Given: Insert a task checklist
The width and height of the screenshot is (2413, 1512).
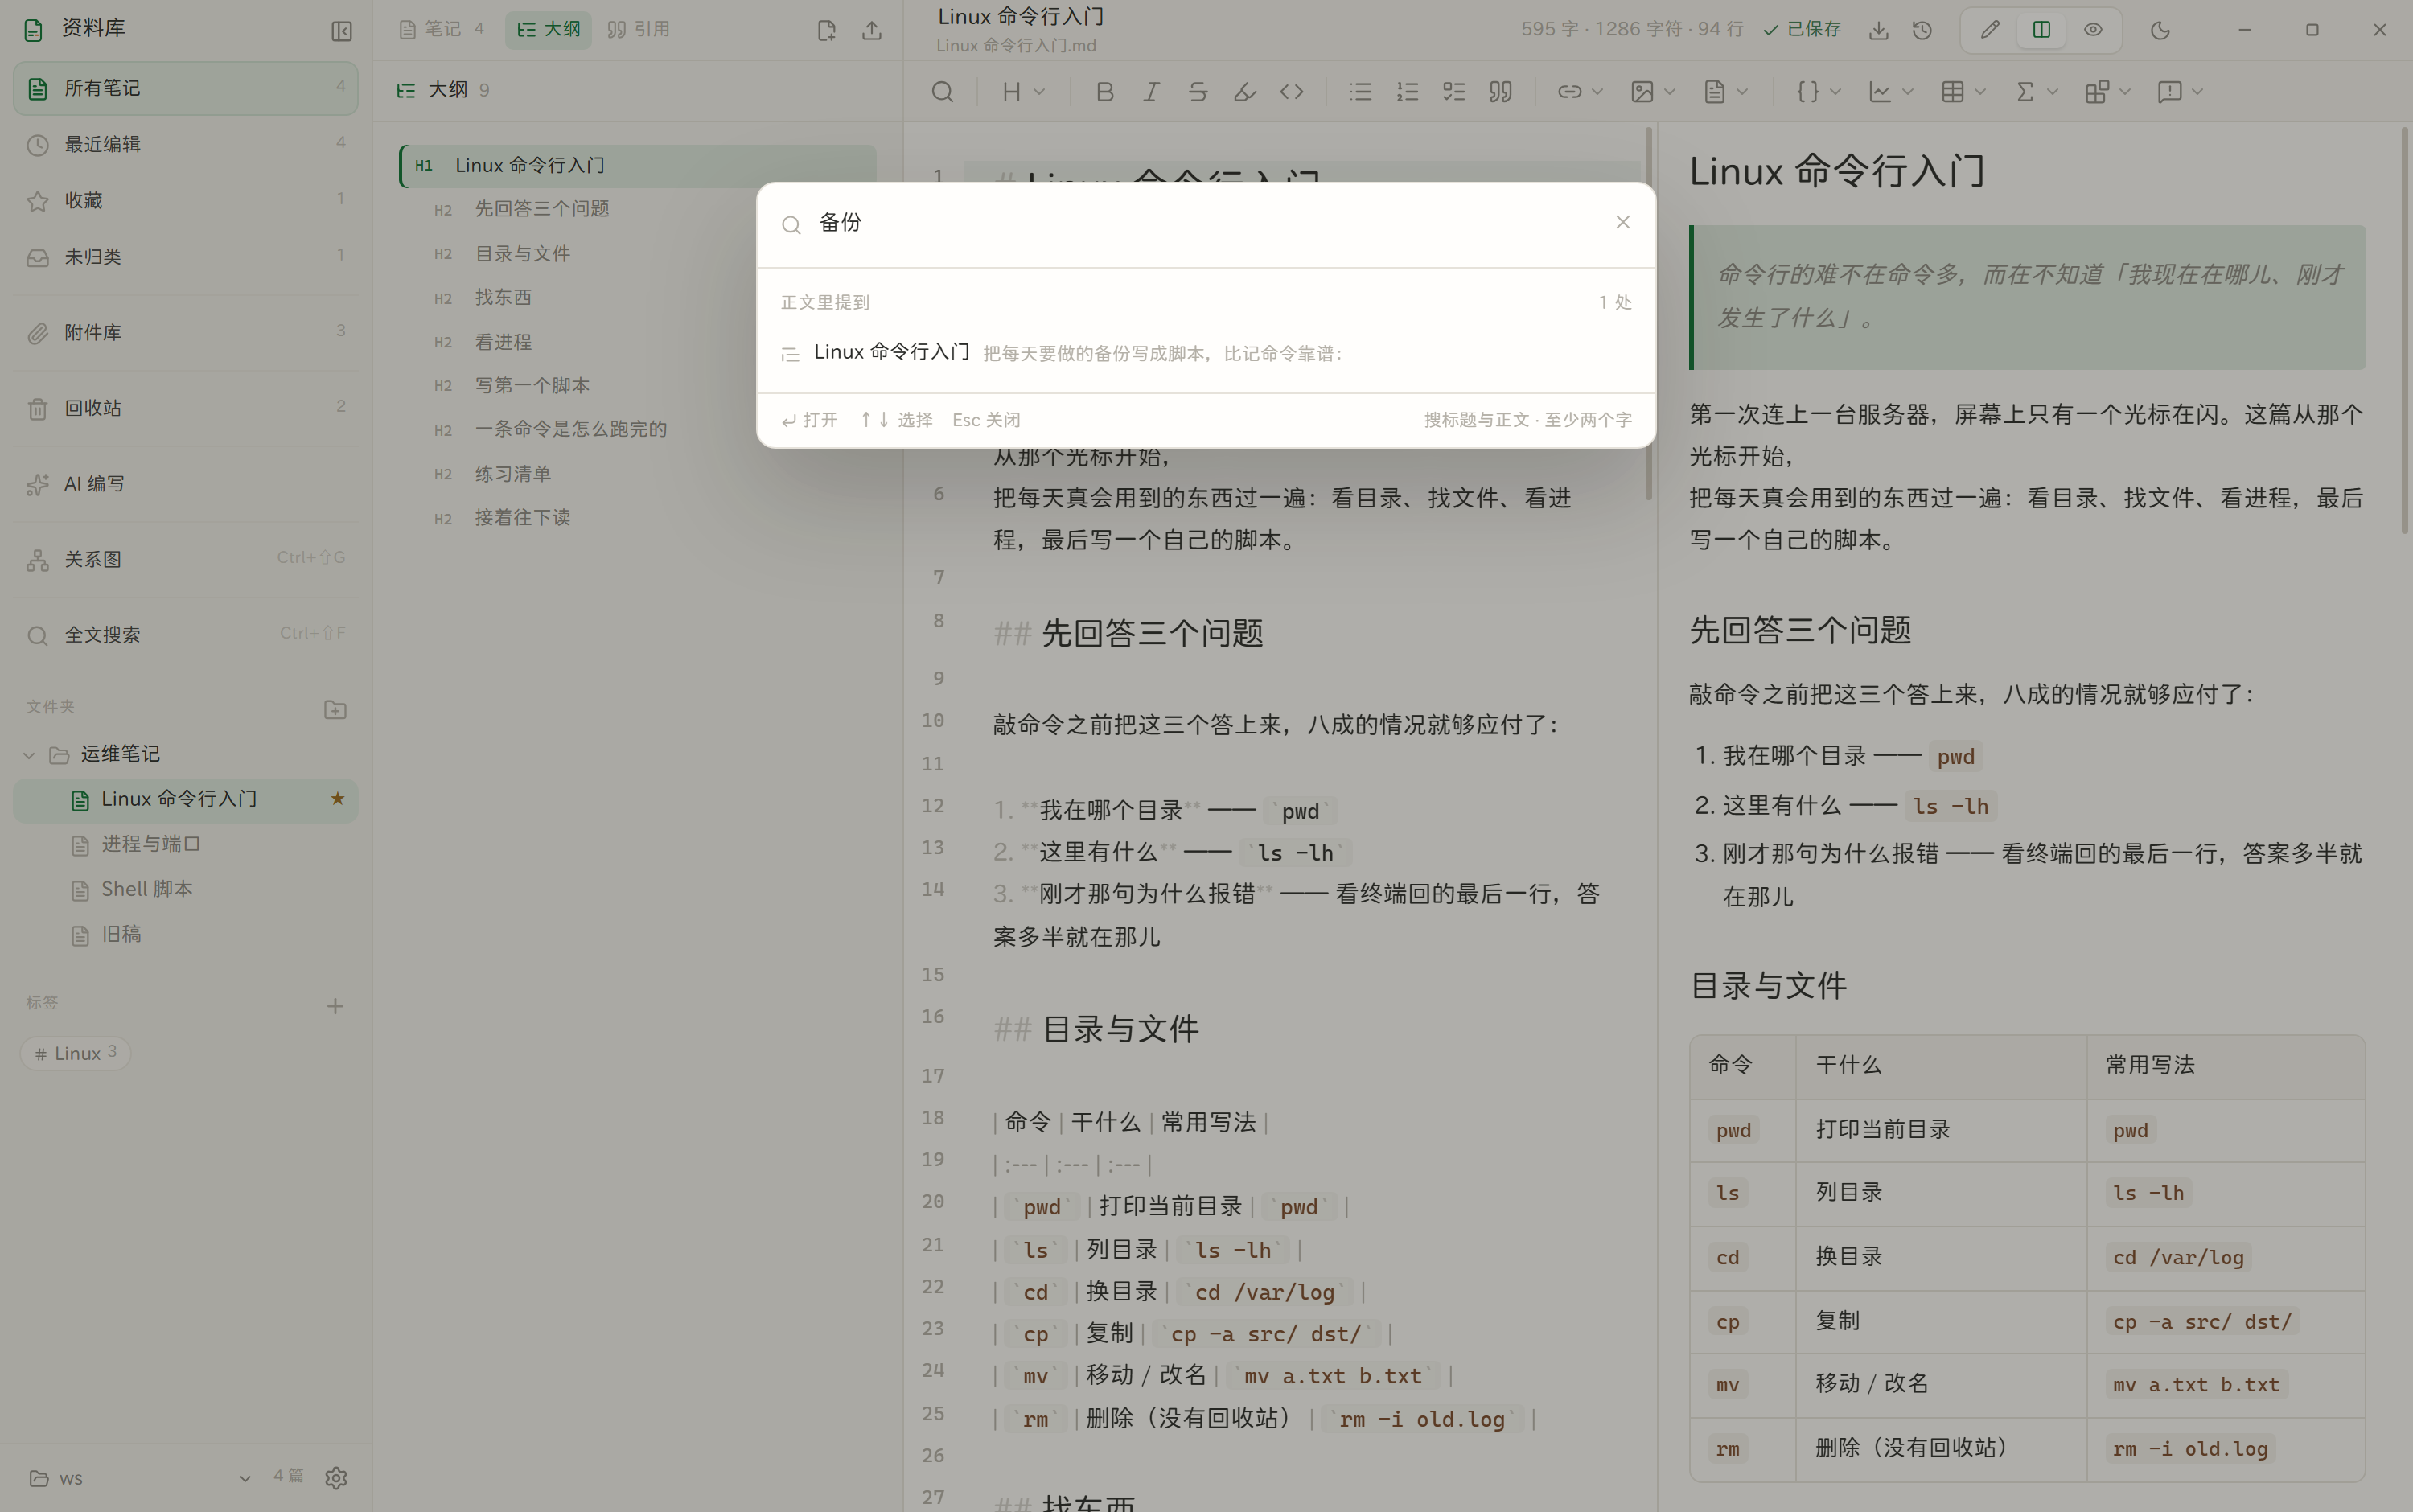Looking at the screenshot, I should [1454, 92].
